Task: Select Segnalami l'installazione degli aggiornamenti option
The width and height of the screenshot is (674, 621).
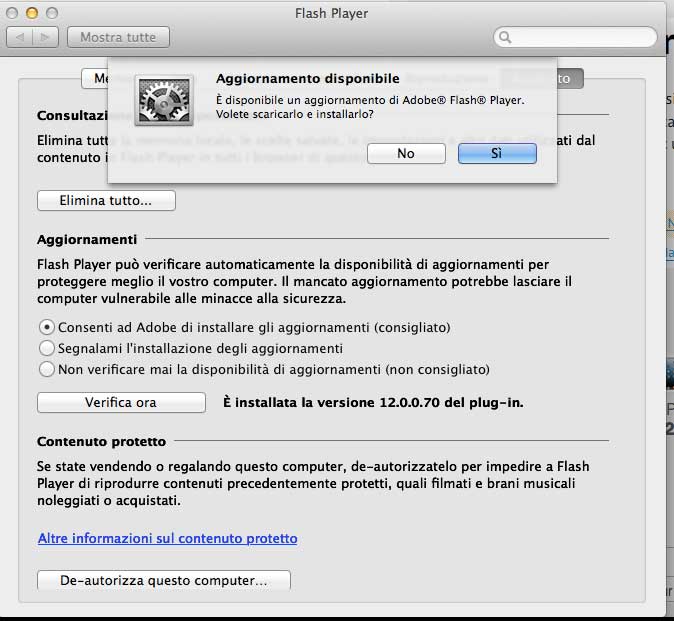Action: click(191, 348)
